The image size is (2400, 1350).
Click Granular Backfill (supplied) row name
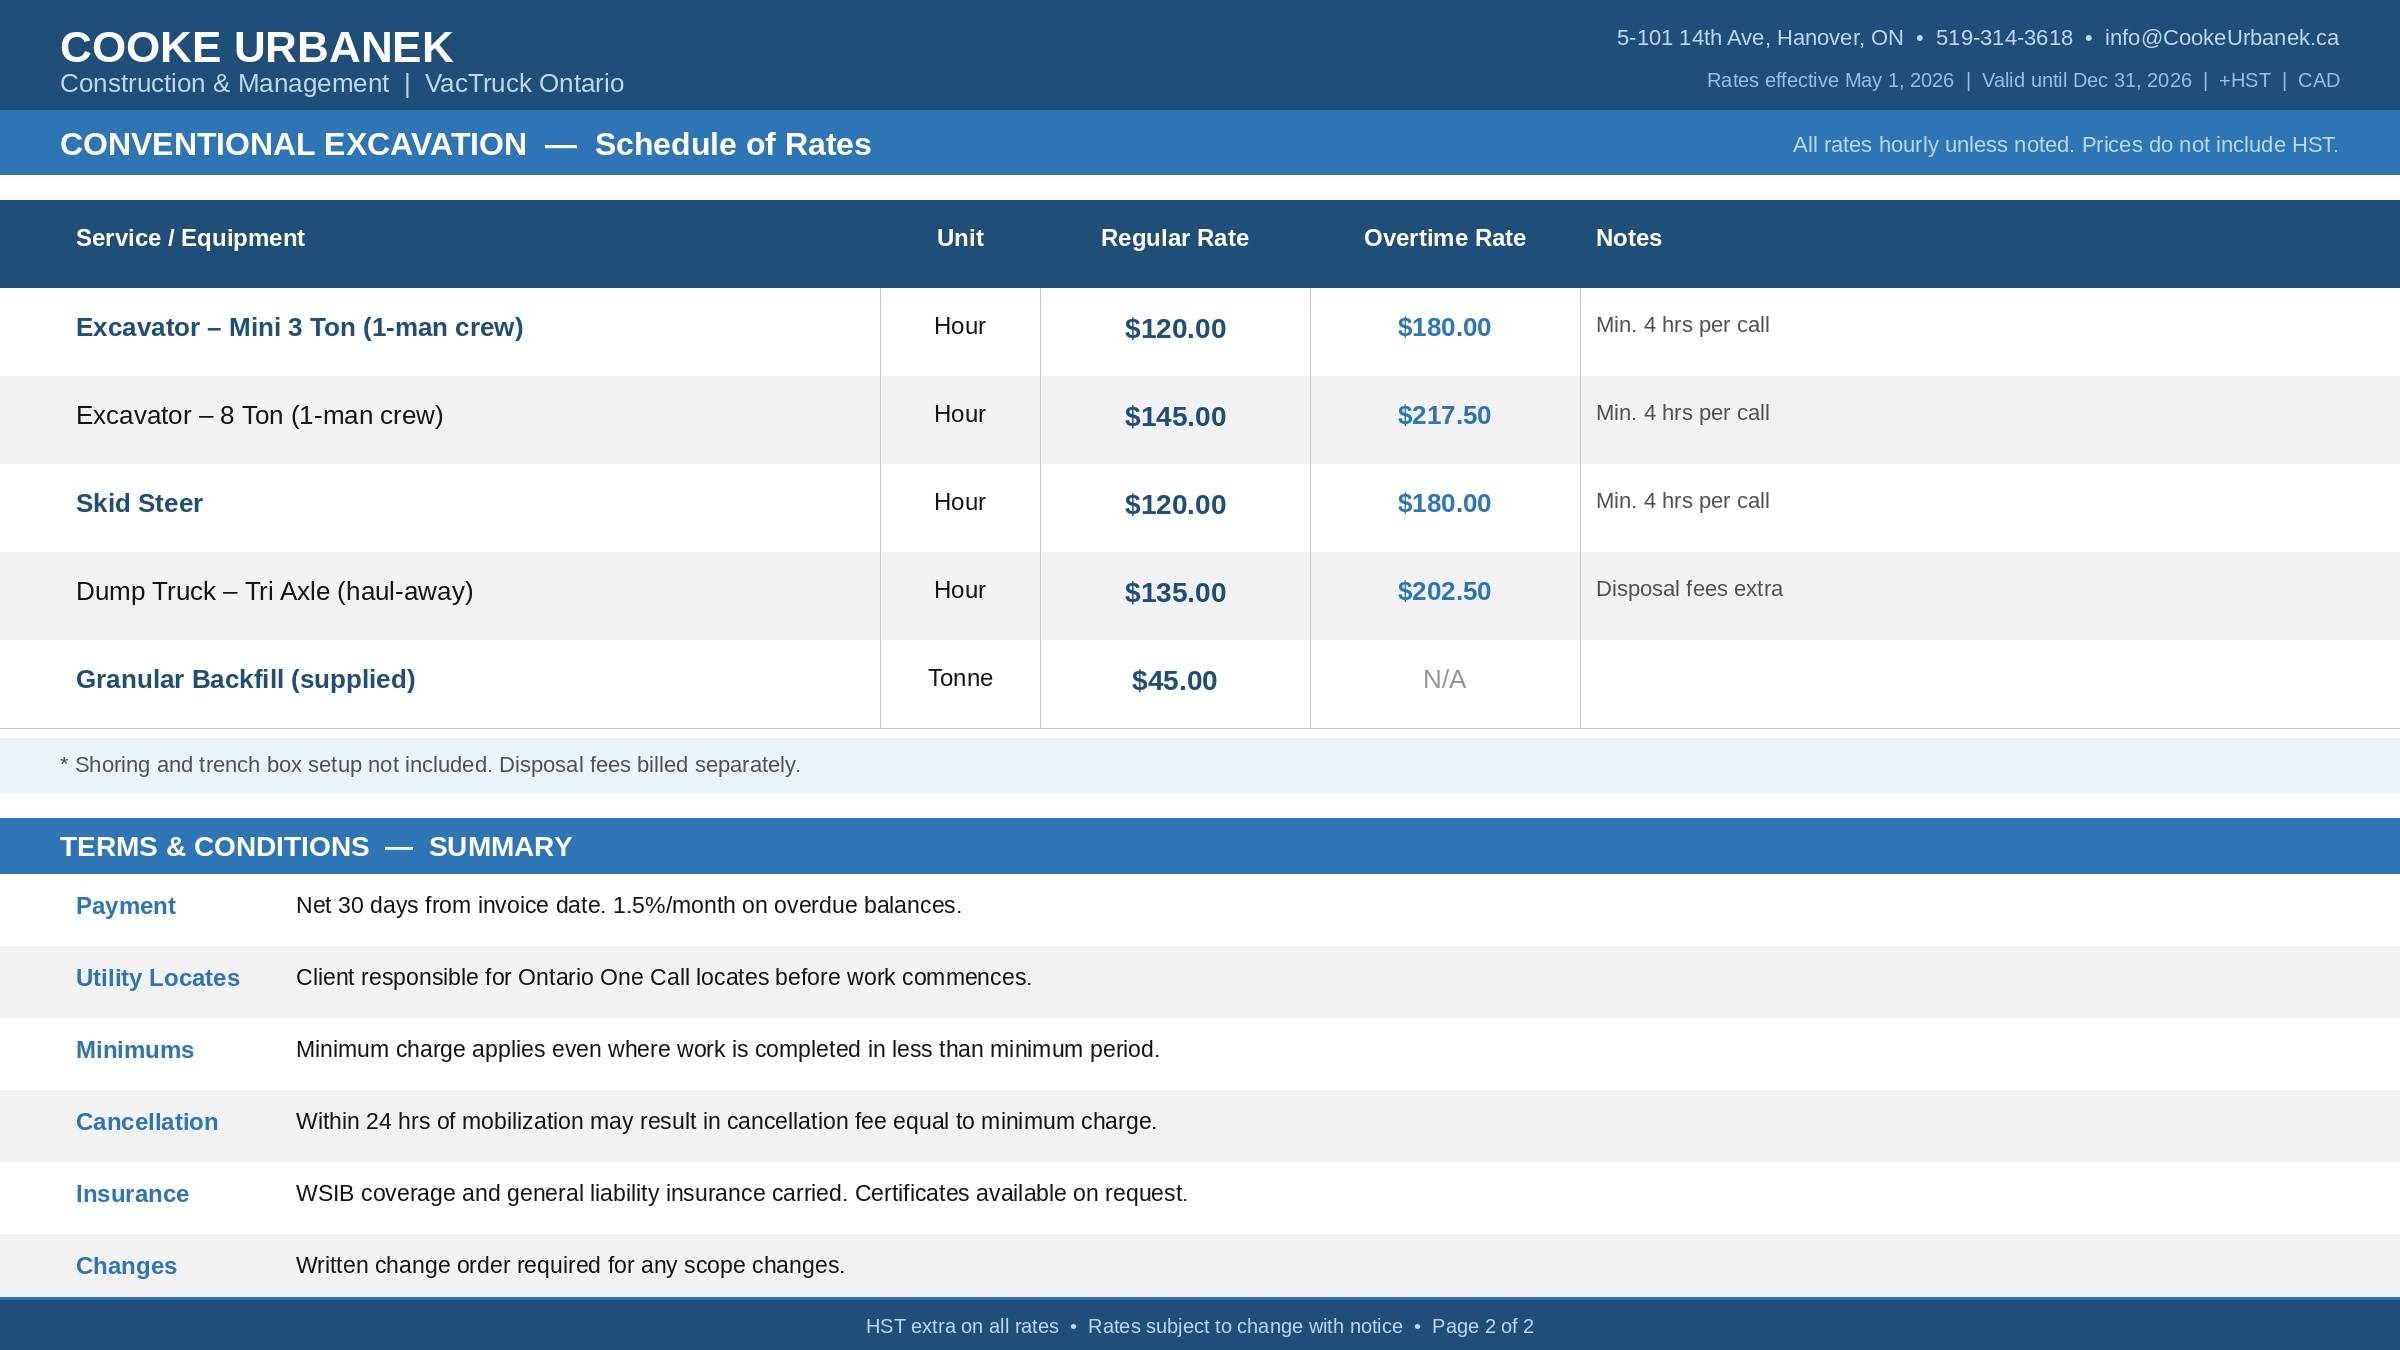245,679
